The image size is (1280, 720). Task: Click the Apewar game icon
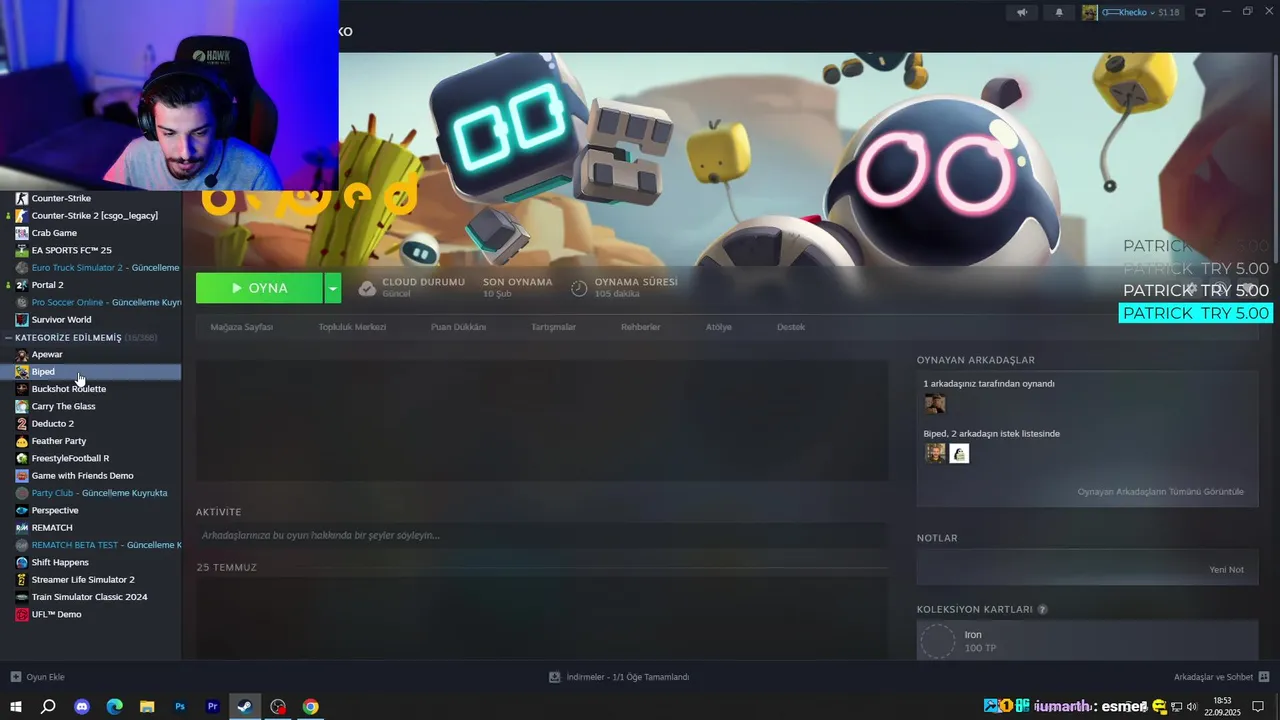[22, 354]
